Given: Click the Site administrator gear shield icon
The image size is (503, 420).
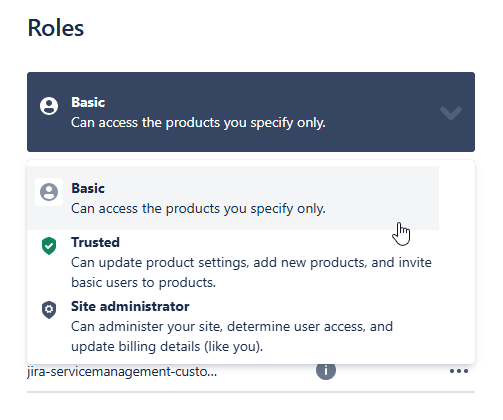Looking at the screenshot, I should coord(49,310).
